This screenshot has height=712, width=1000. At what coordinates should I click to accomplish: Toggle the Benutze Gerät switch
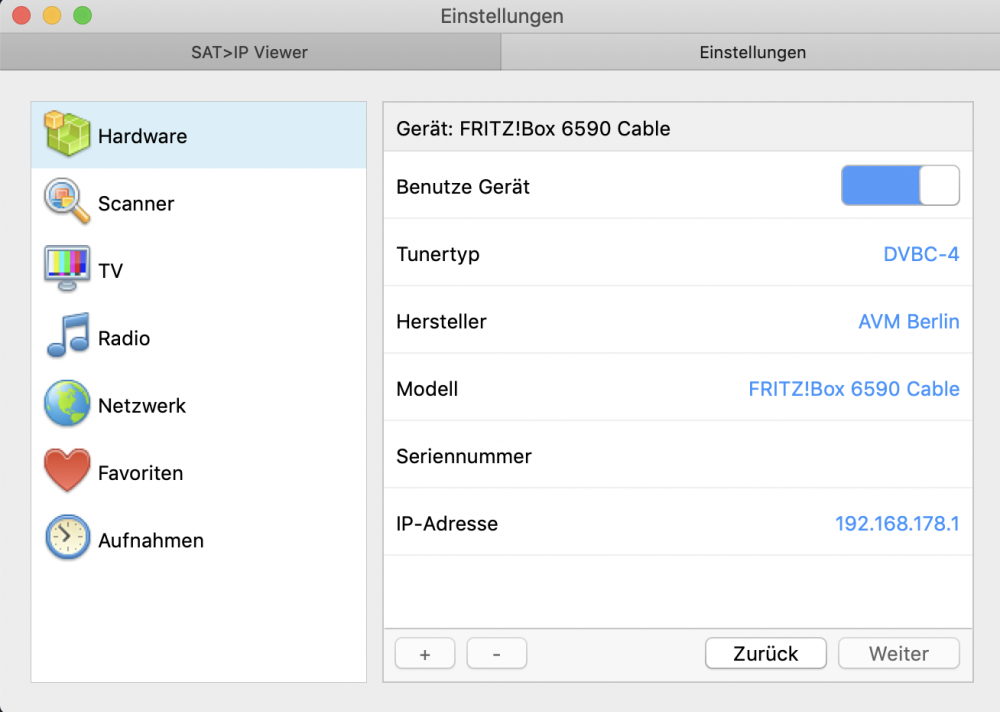click(x=900, y=186)
